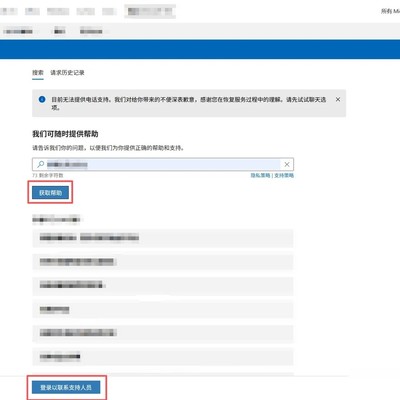The image size is (400, 400).
Task: Open the third suggested result row
Action: pyautogui.click(x=163, y=286)
